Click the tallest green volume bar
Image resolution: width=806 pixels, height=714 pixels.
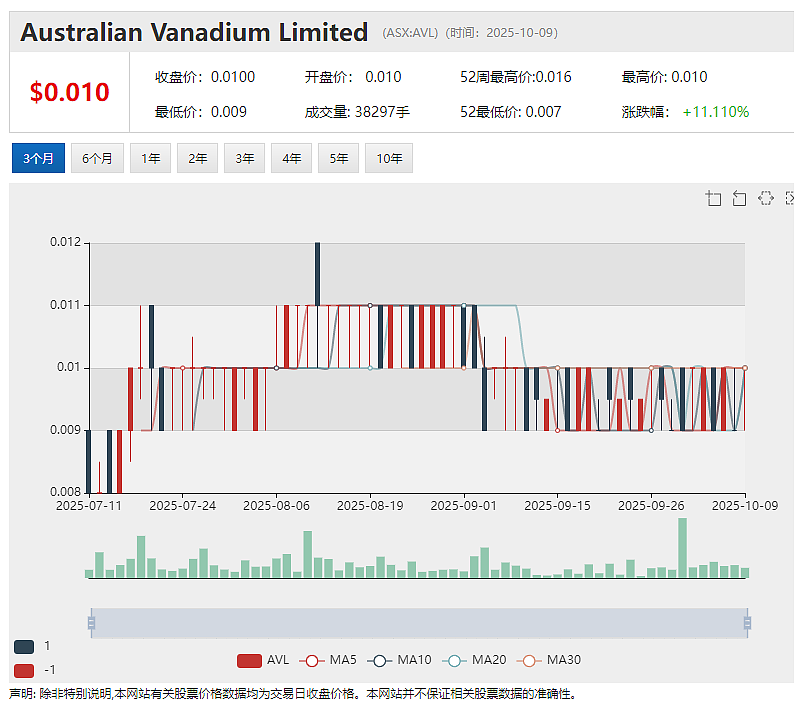[682, 548]
